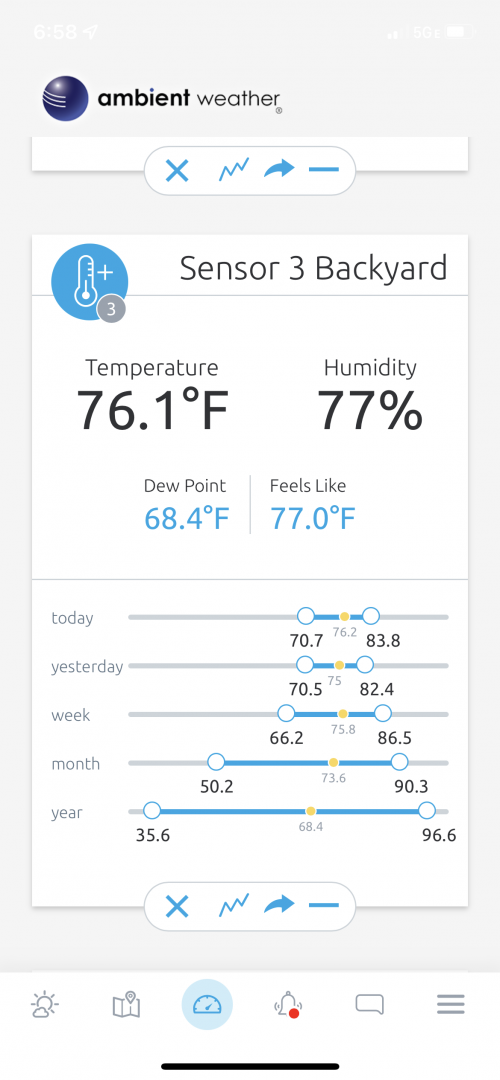
Task: Tap the Ambient Weather logo
Action: click(161, 99)
